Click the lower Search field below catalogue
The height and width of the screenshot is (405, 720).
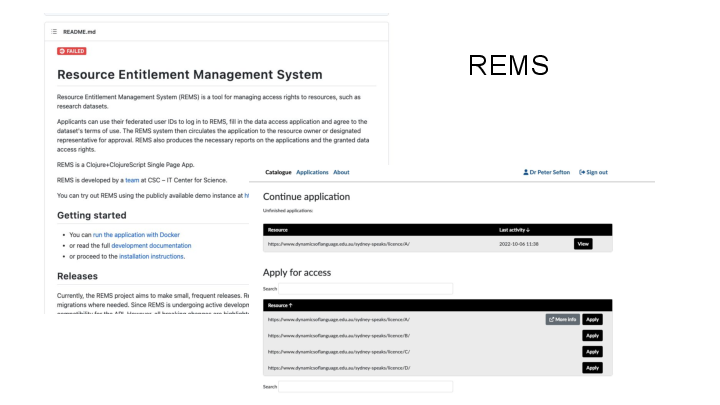pyautogui.click(x=366, y=387)
